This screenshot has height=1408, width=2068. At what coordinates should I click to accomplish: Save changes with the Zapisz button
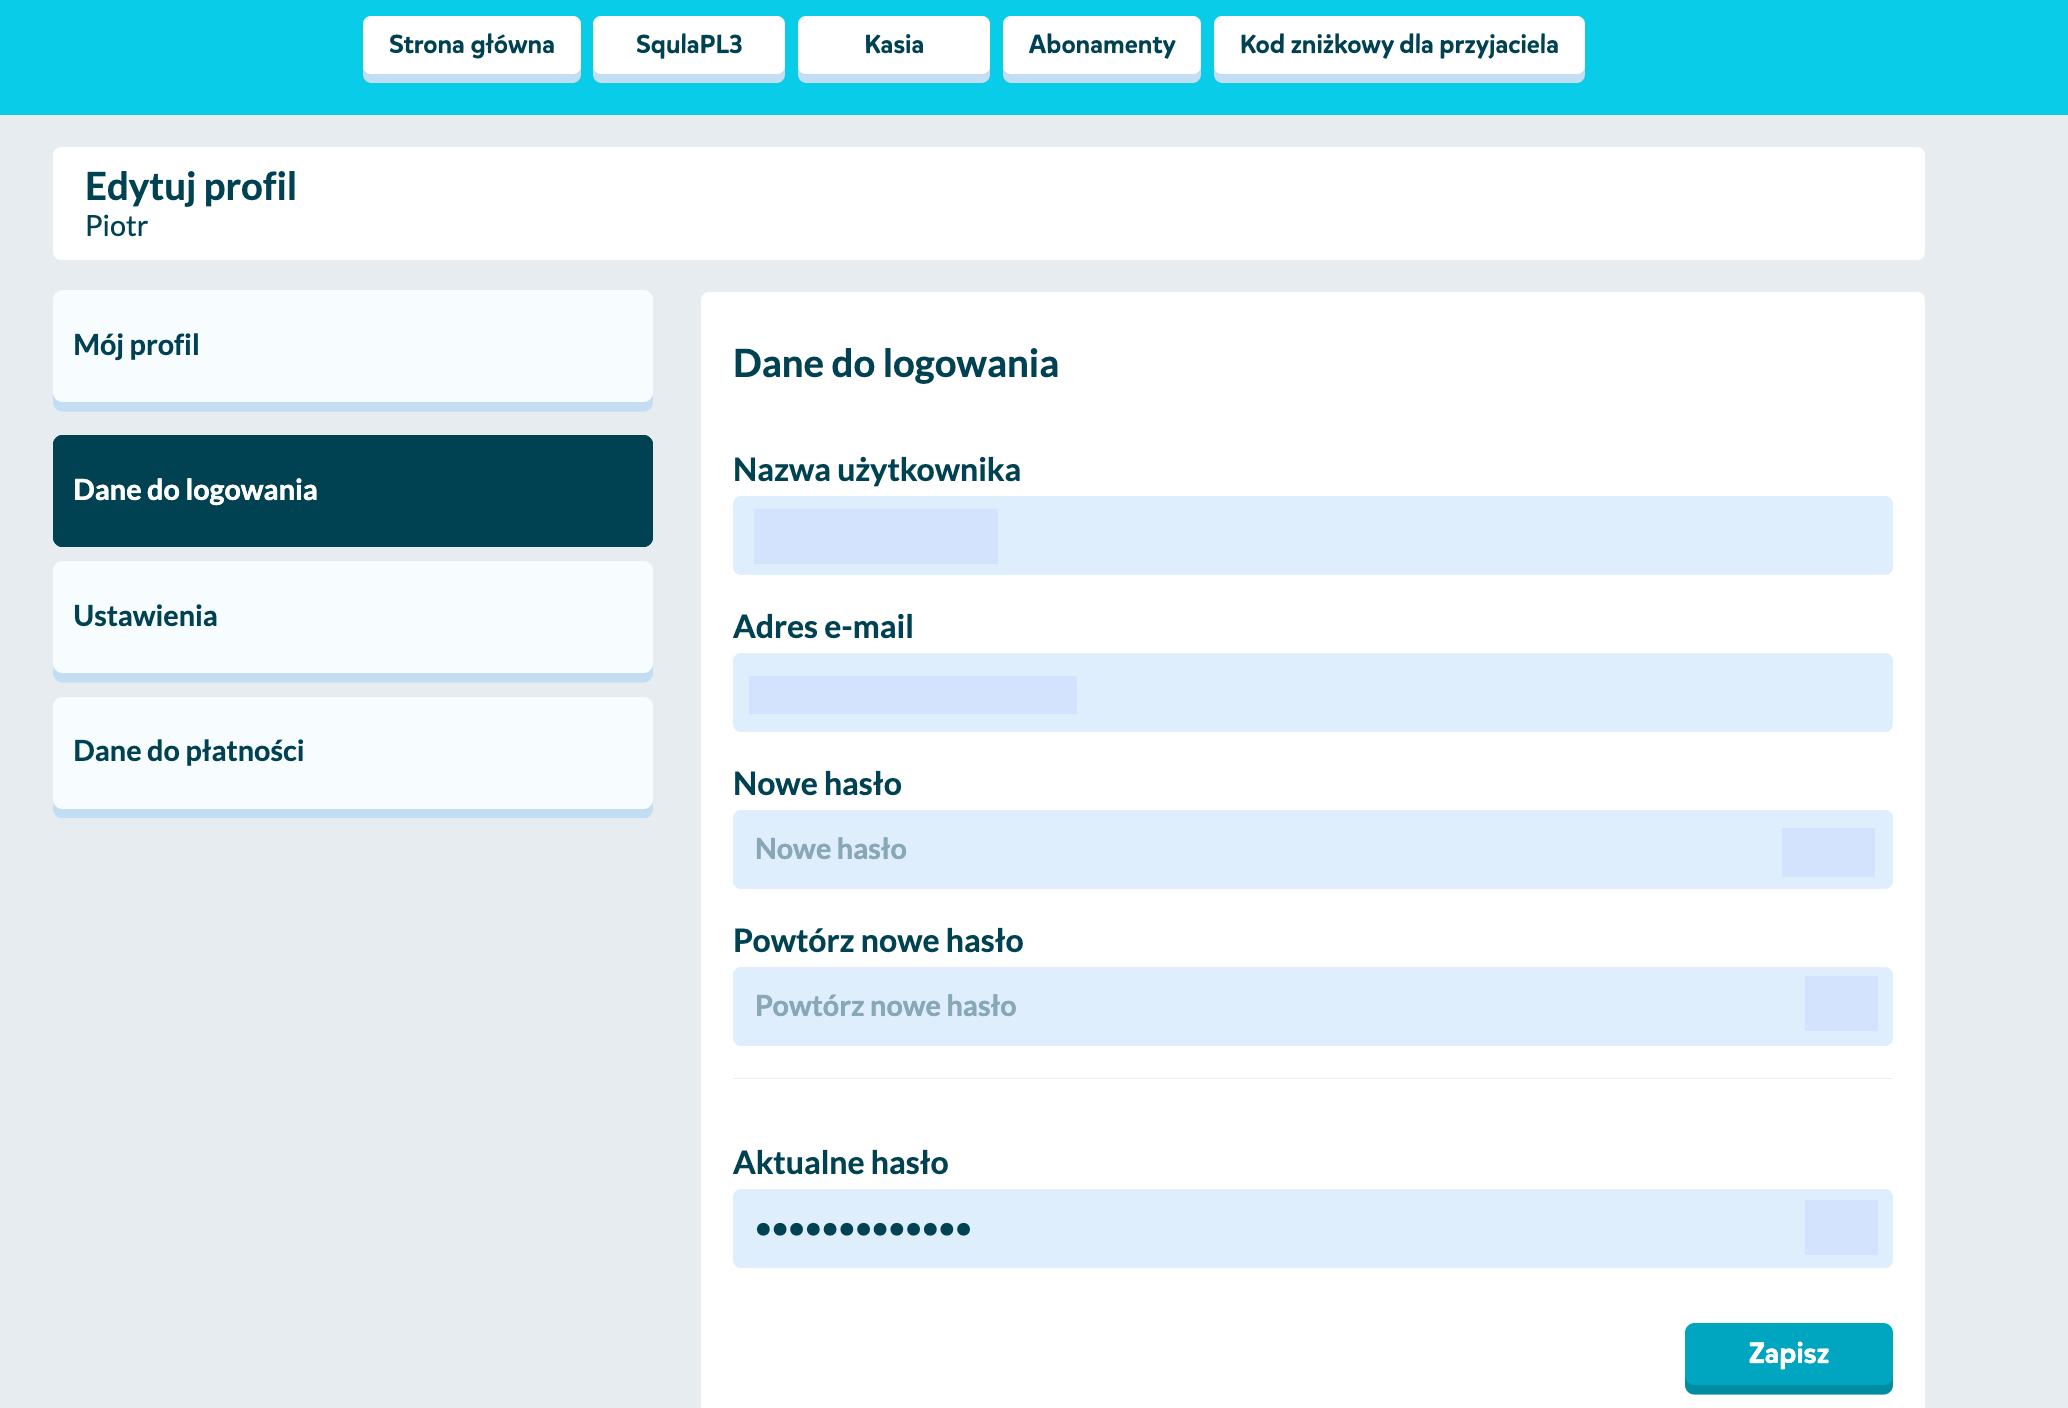[1788, 1357]
